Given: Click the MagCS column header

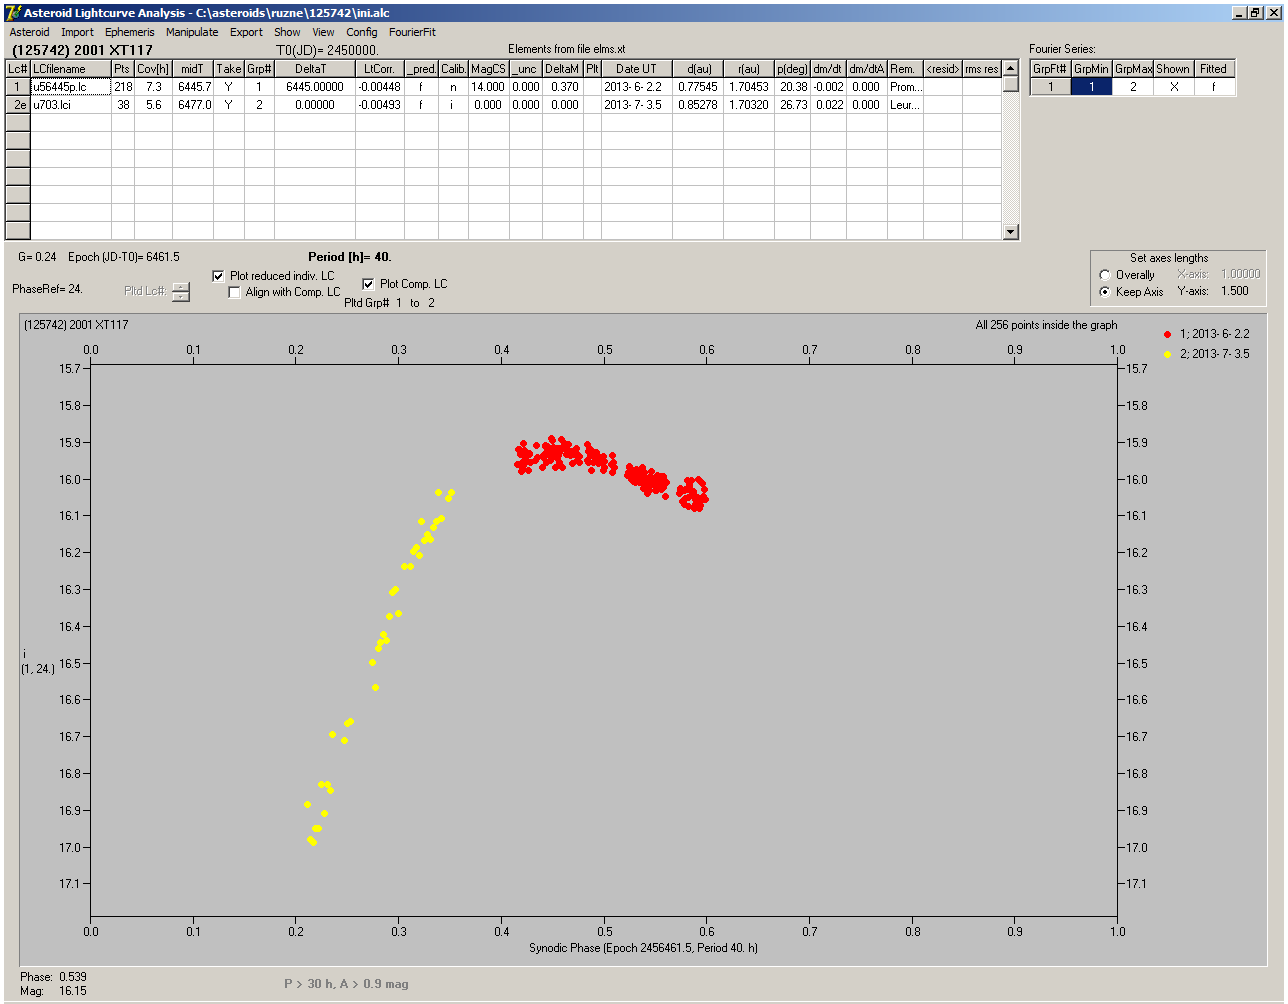Looking at the screenshot, I should click(489, 69).
